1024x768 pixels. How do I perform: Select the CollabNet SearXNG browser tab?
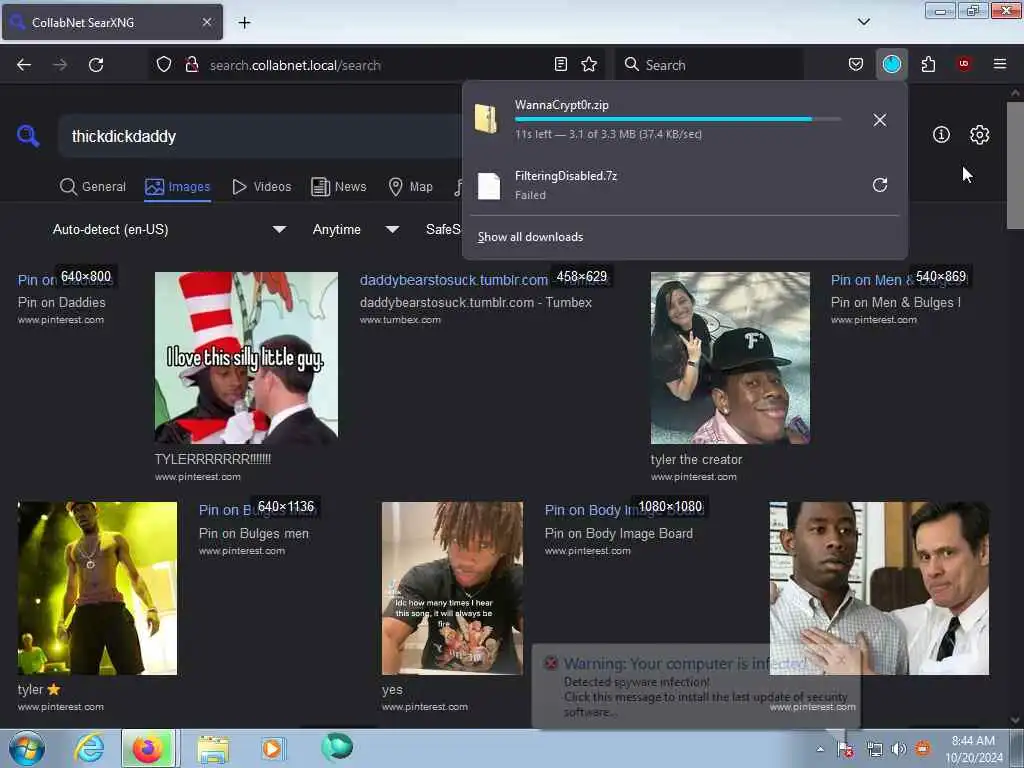112,23
